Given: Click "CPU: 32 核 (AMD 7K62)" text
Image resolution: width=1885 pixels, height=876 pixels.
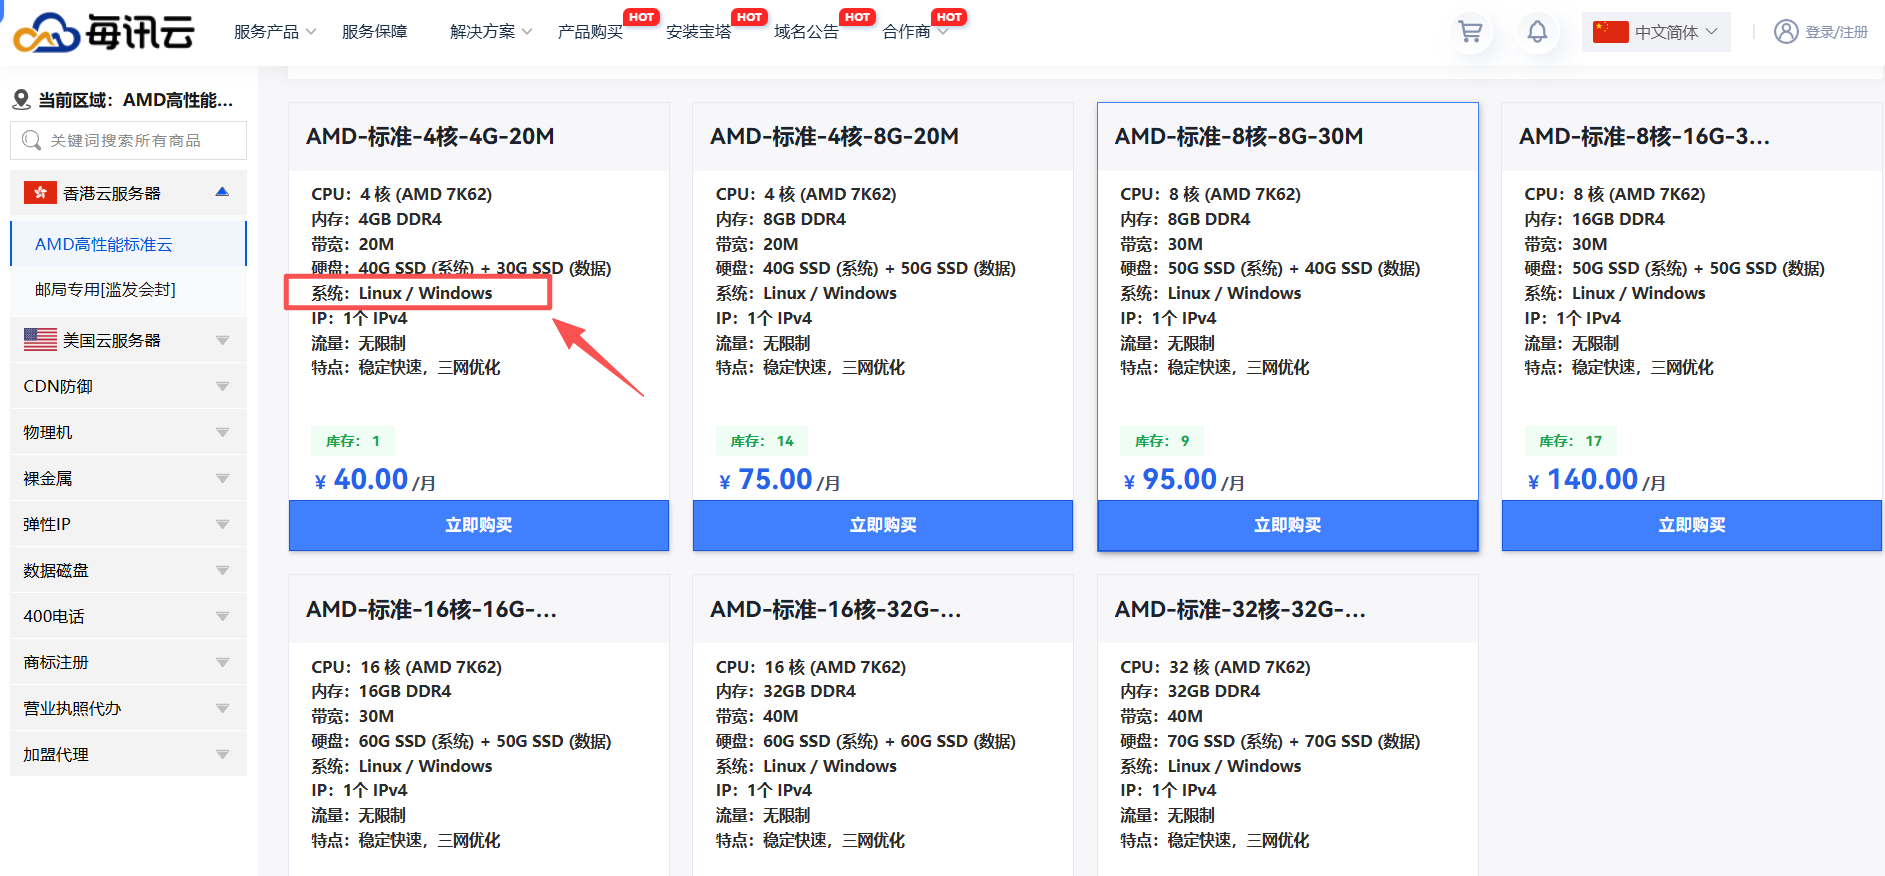Looking at the screenshot, I should 1215,667.
